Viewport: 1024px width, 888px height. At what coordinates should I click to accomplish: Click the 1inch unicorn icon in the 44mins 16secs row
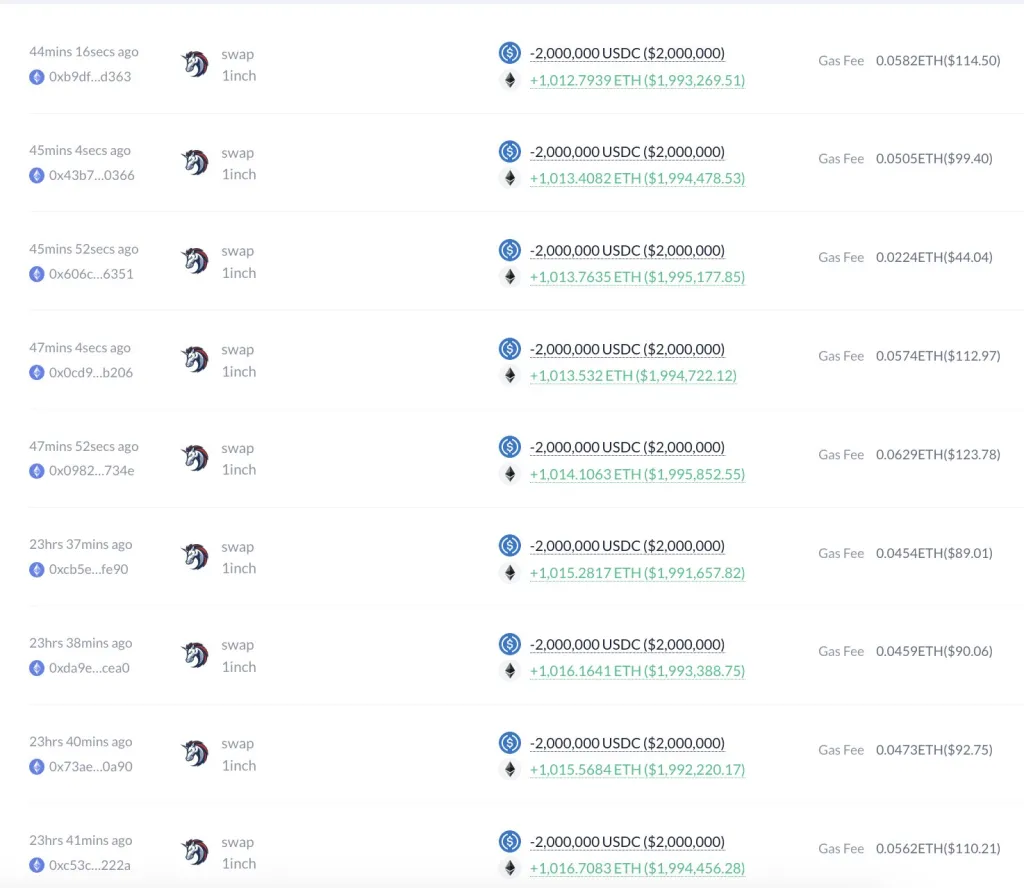pyautogui.click(x=195, y=64)
